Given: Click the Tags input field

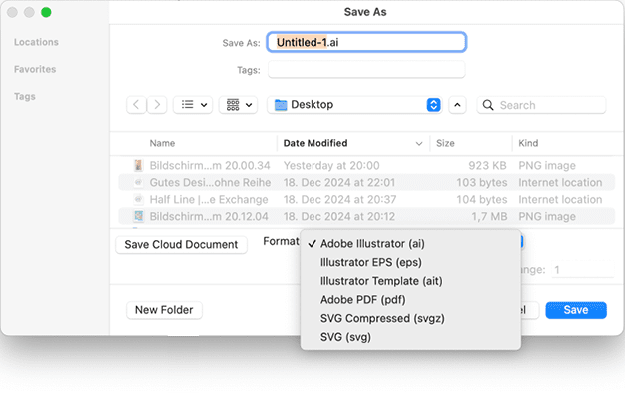Looking at the screenshot, I should [367, 70].
